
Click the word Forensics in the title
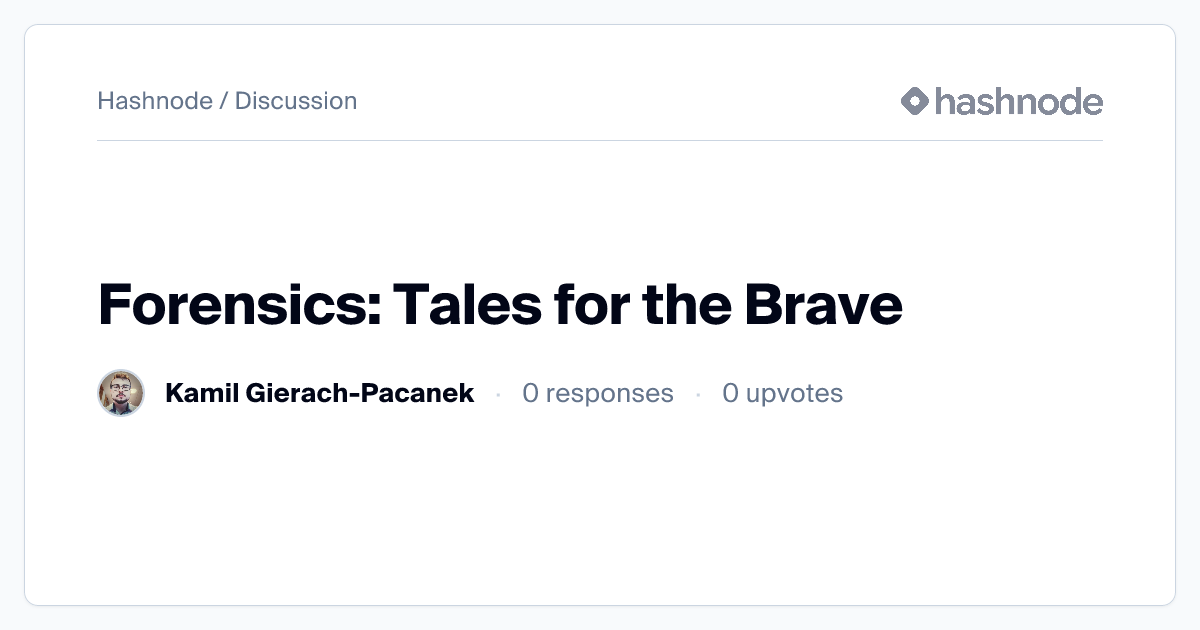236,305
